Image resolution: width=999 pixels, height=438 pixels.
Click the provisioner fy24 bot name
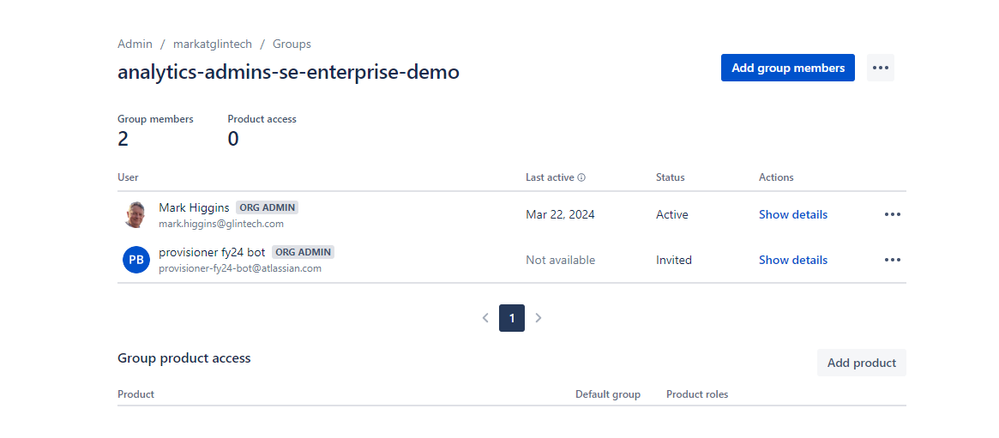[212, 252]
